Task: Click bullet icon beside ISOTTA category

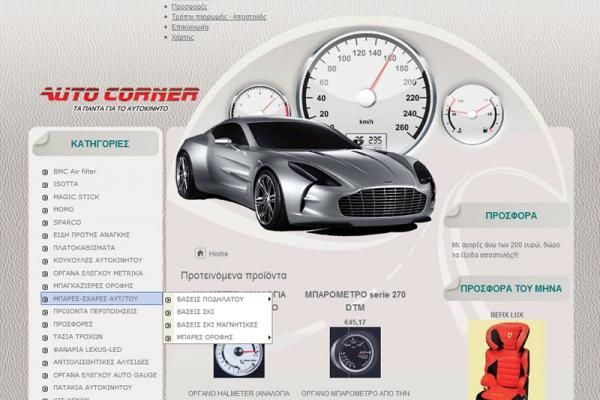Action: click(45, 185)
